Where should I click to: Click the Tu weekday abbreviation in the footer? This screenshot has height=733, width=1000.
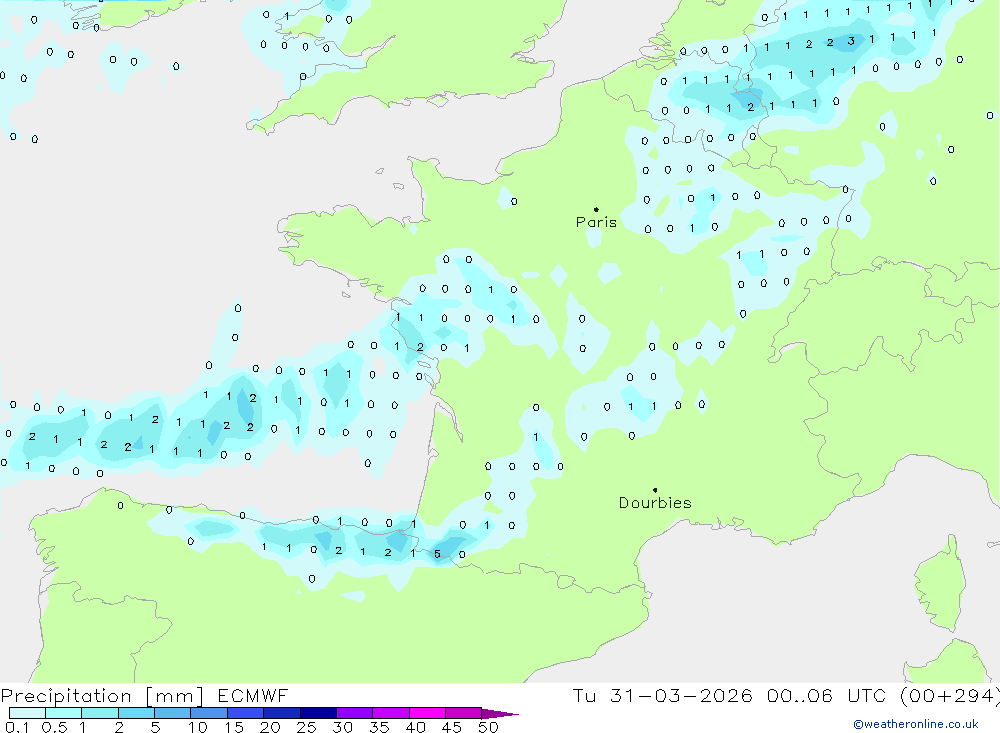584,695
